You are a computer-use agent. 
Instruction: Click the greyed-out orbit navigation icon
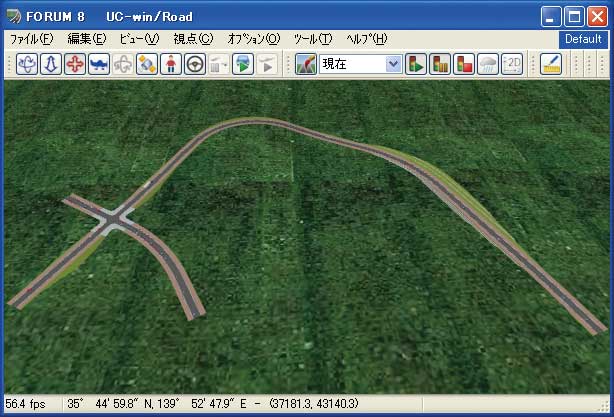pyautogui.click(x=123, y=64)
